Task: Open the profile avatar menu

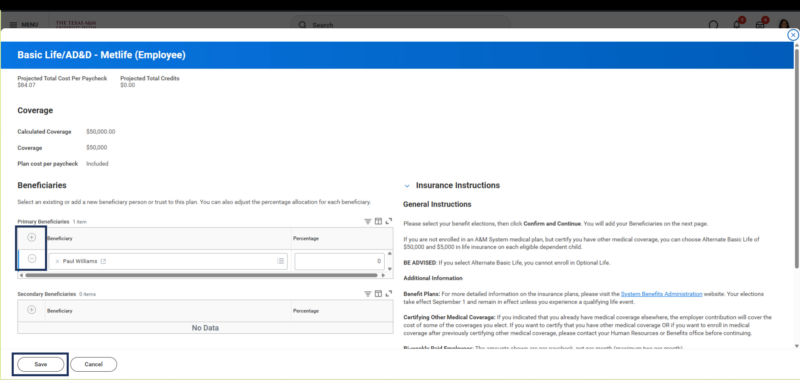Action: tap(784, 24)
